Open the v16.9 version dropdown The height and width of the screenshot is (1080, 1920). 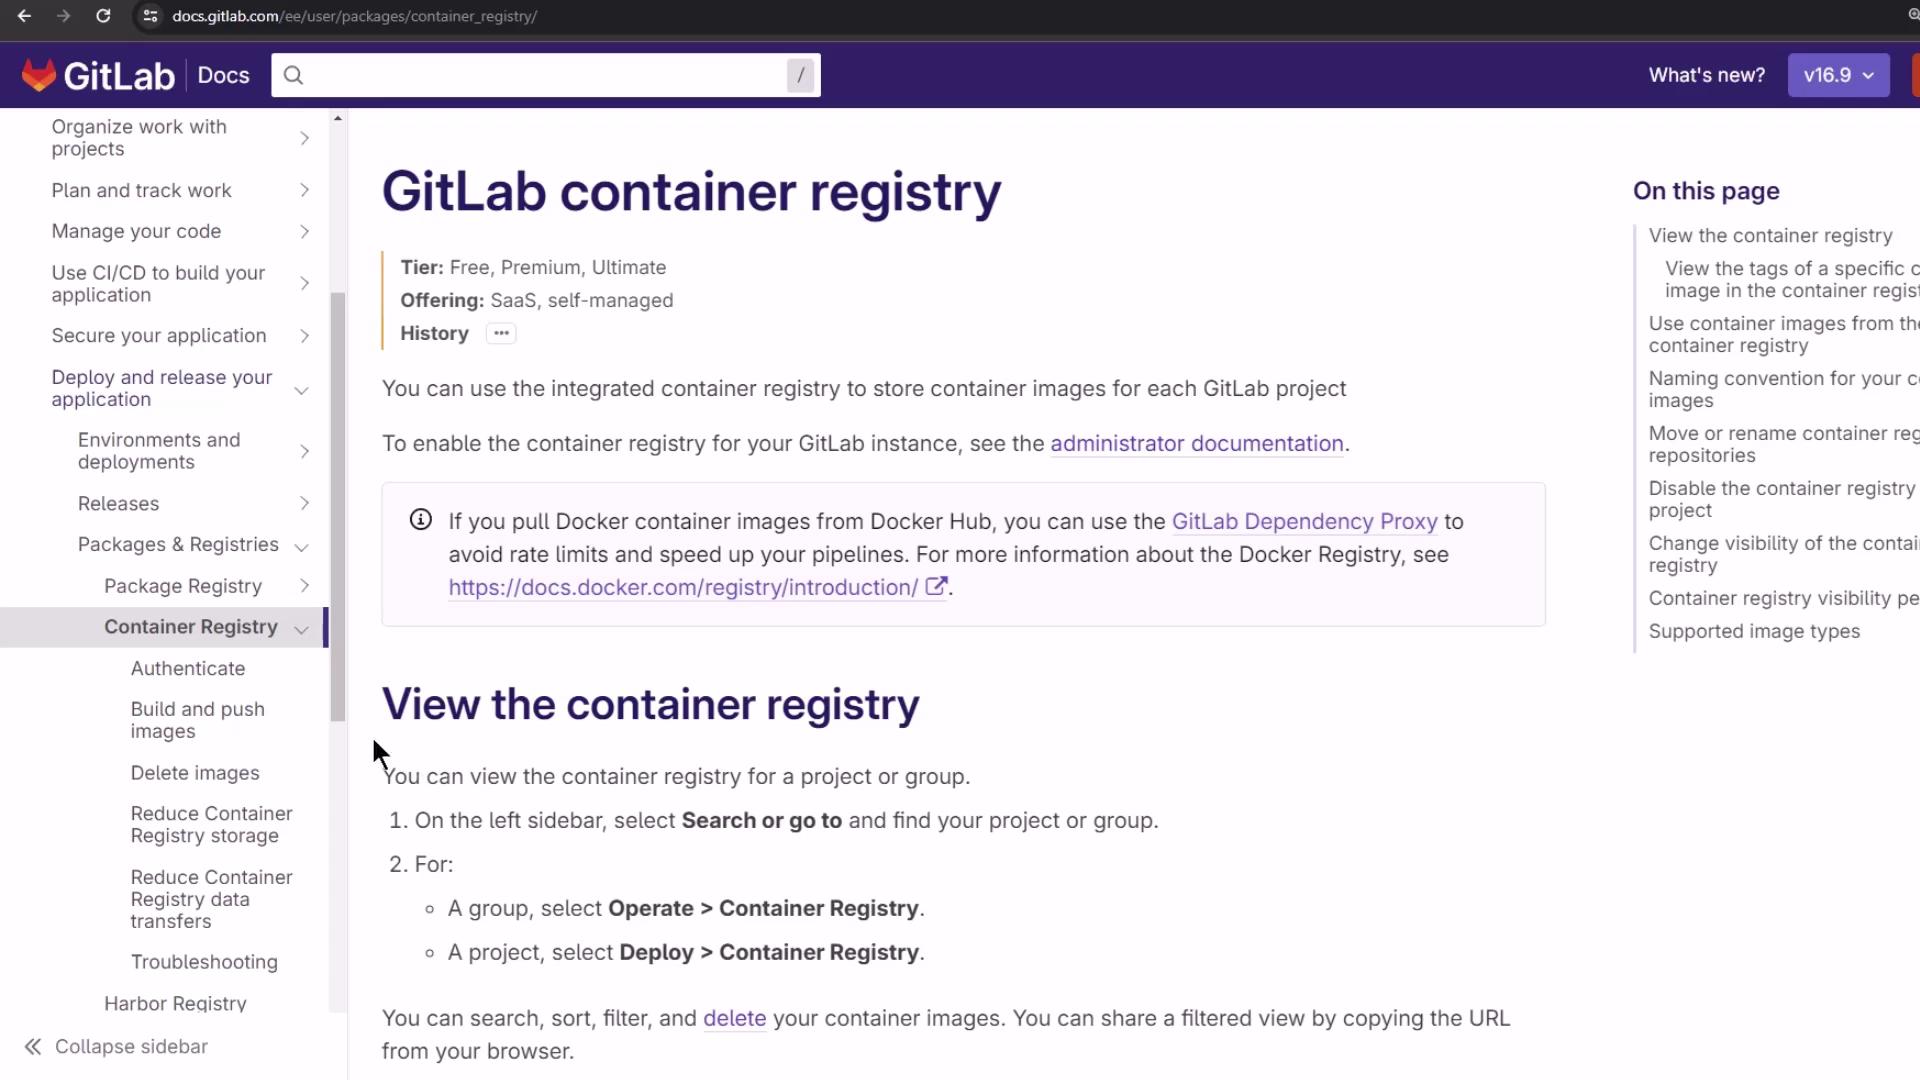[1838, 75]
